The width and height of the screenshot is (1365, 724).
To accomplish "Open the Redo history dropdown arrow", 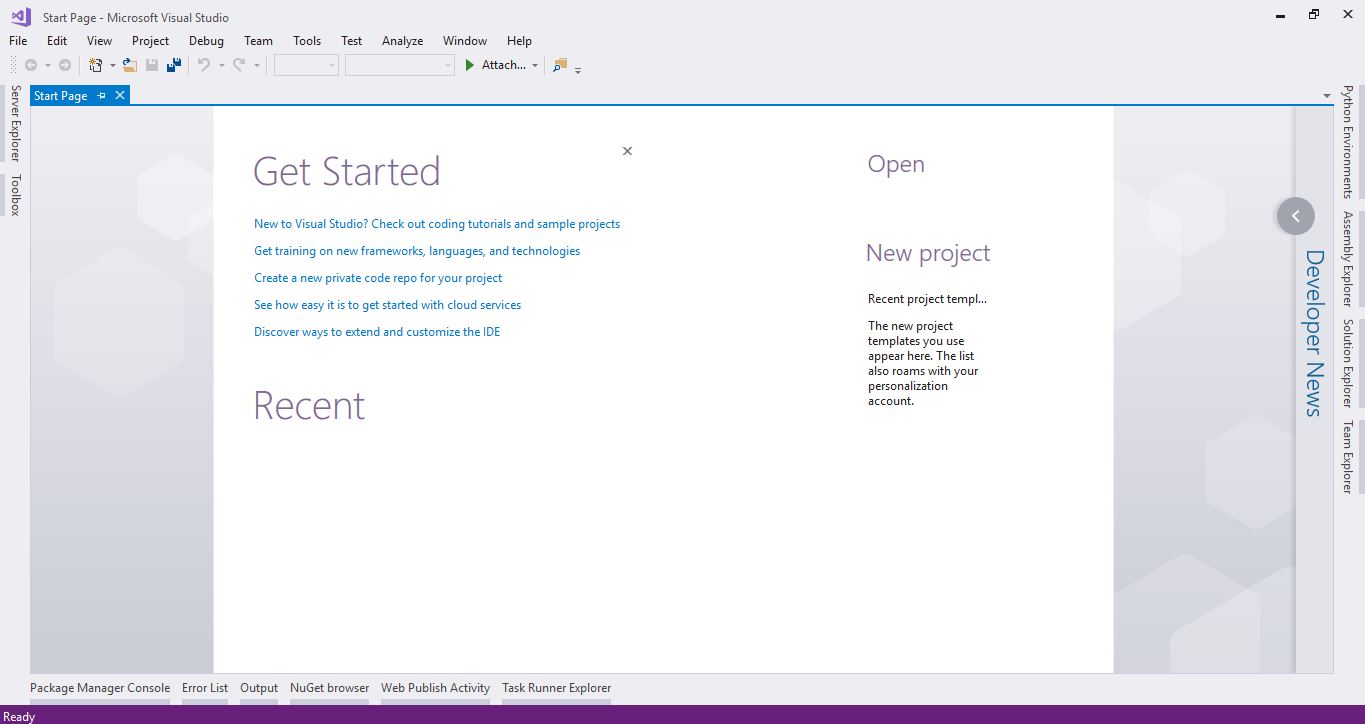I will click(x=256, y=66).
